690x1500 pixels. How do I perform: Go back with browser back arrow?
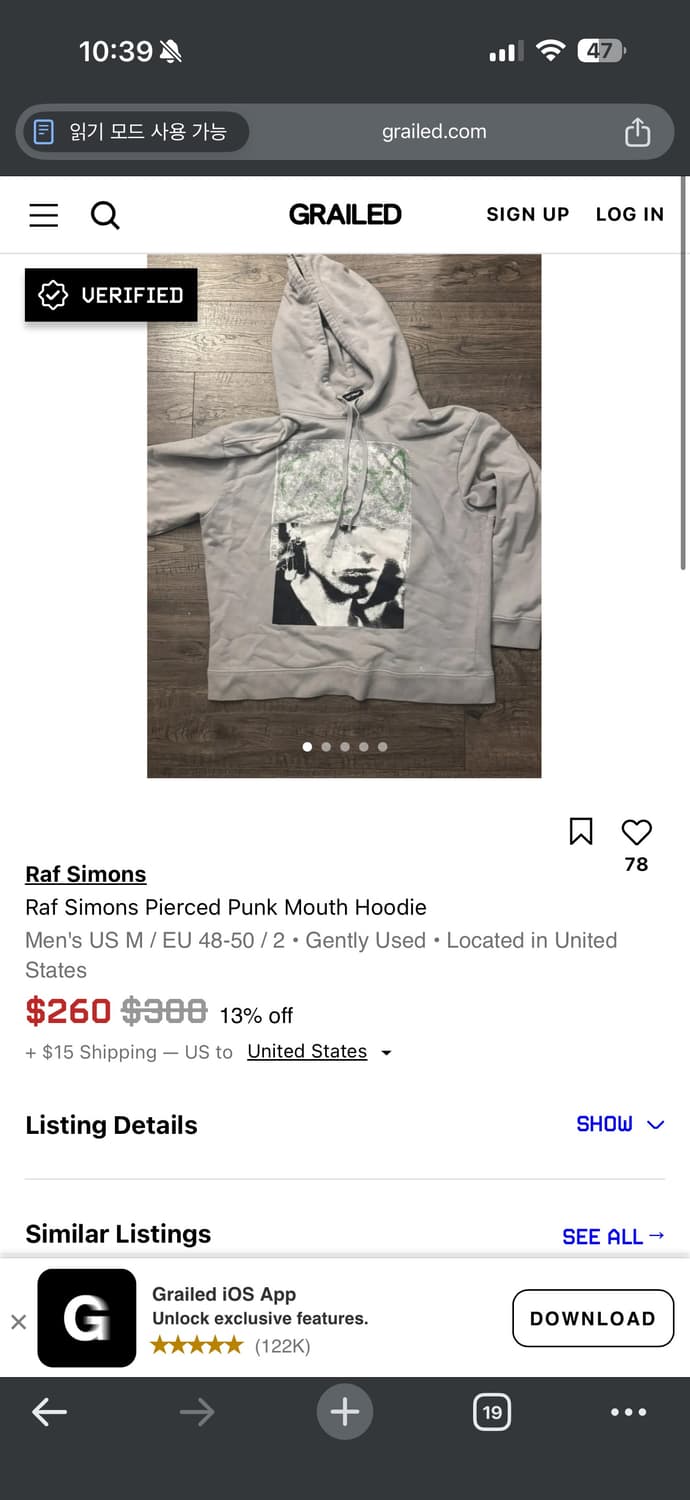tap(49, 1412)
